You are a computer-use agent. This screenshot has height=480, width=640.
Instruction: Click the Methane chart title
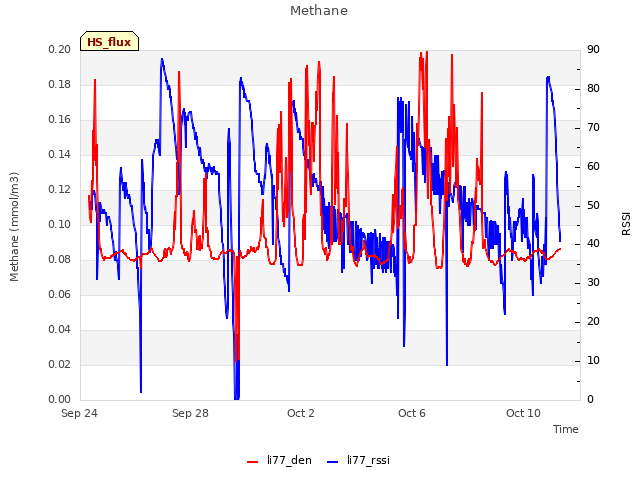[x=319, y=11]
